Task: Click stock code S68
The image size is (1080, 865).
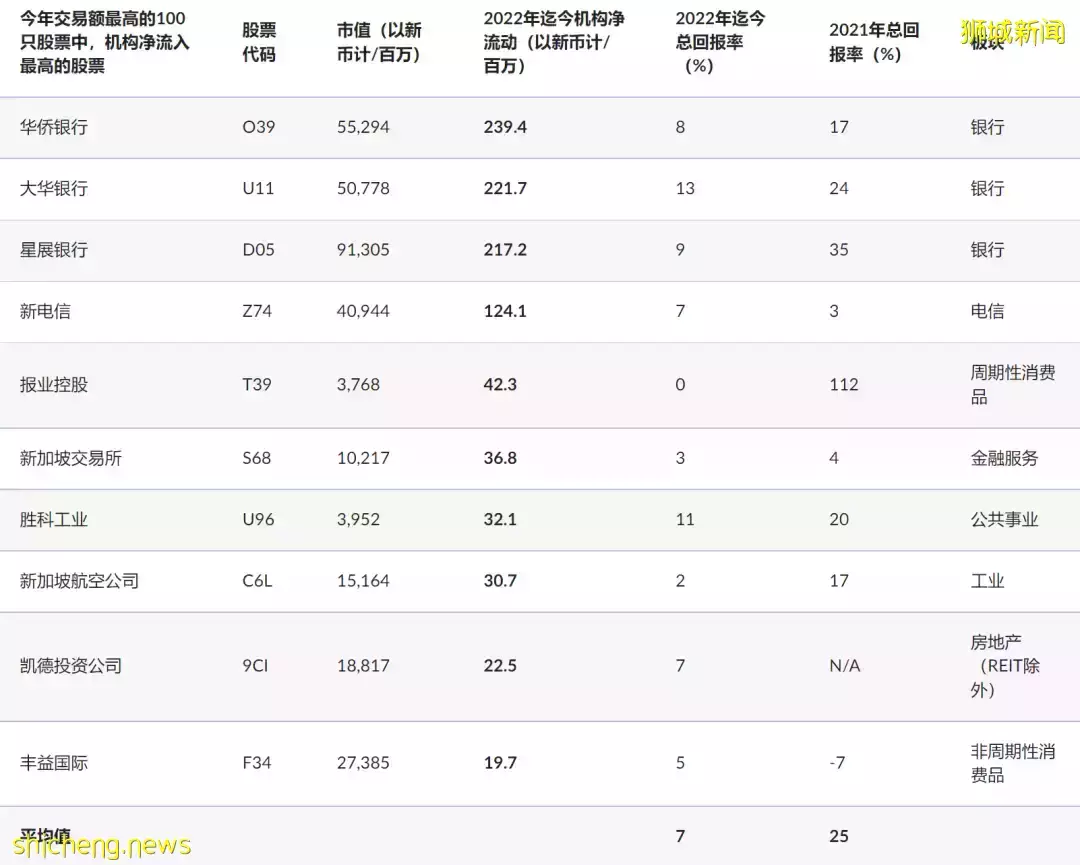Action: point(256,459)
